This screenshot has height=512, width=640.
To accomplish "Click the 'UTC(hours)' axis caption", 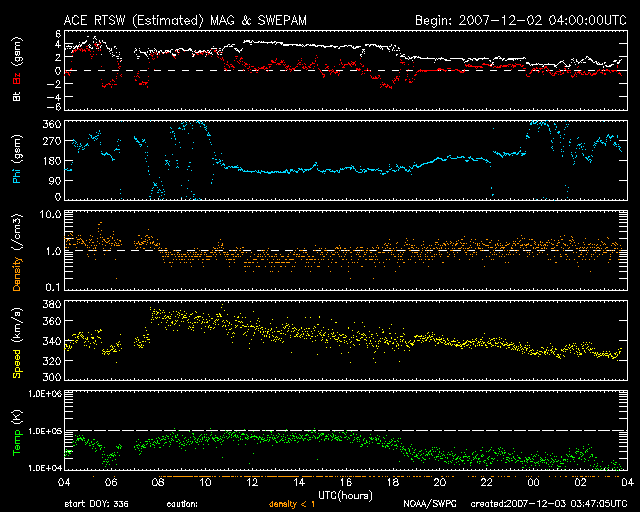I will [x=345, y=496].
